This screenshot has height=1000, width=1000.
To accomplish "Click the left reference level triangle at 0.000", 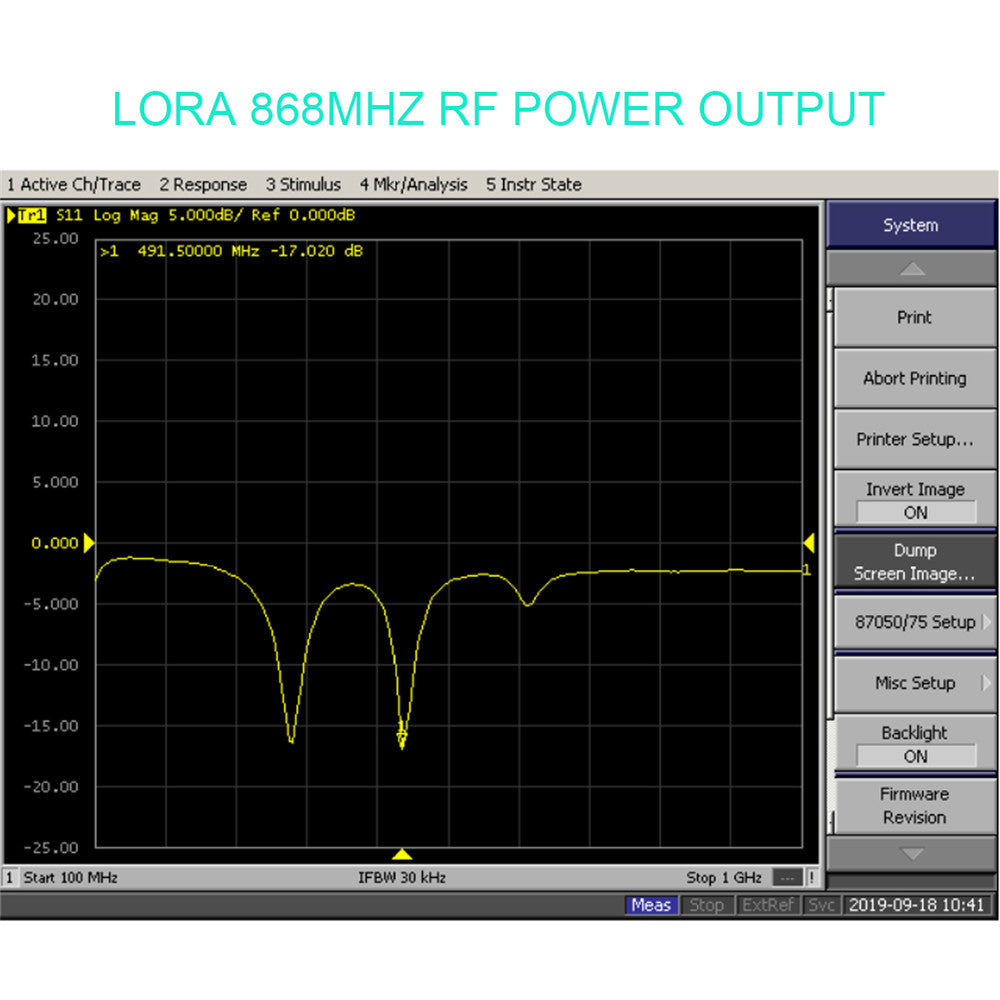I will point(89,543).
